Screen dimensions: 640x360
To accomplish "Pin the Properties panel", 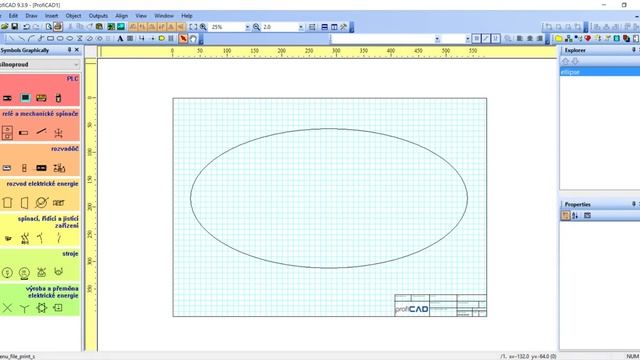I will click(633, 204).
